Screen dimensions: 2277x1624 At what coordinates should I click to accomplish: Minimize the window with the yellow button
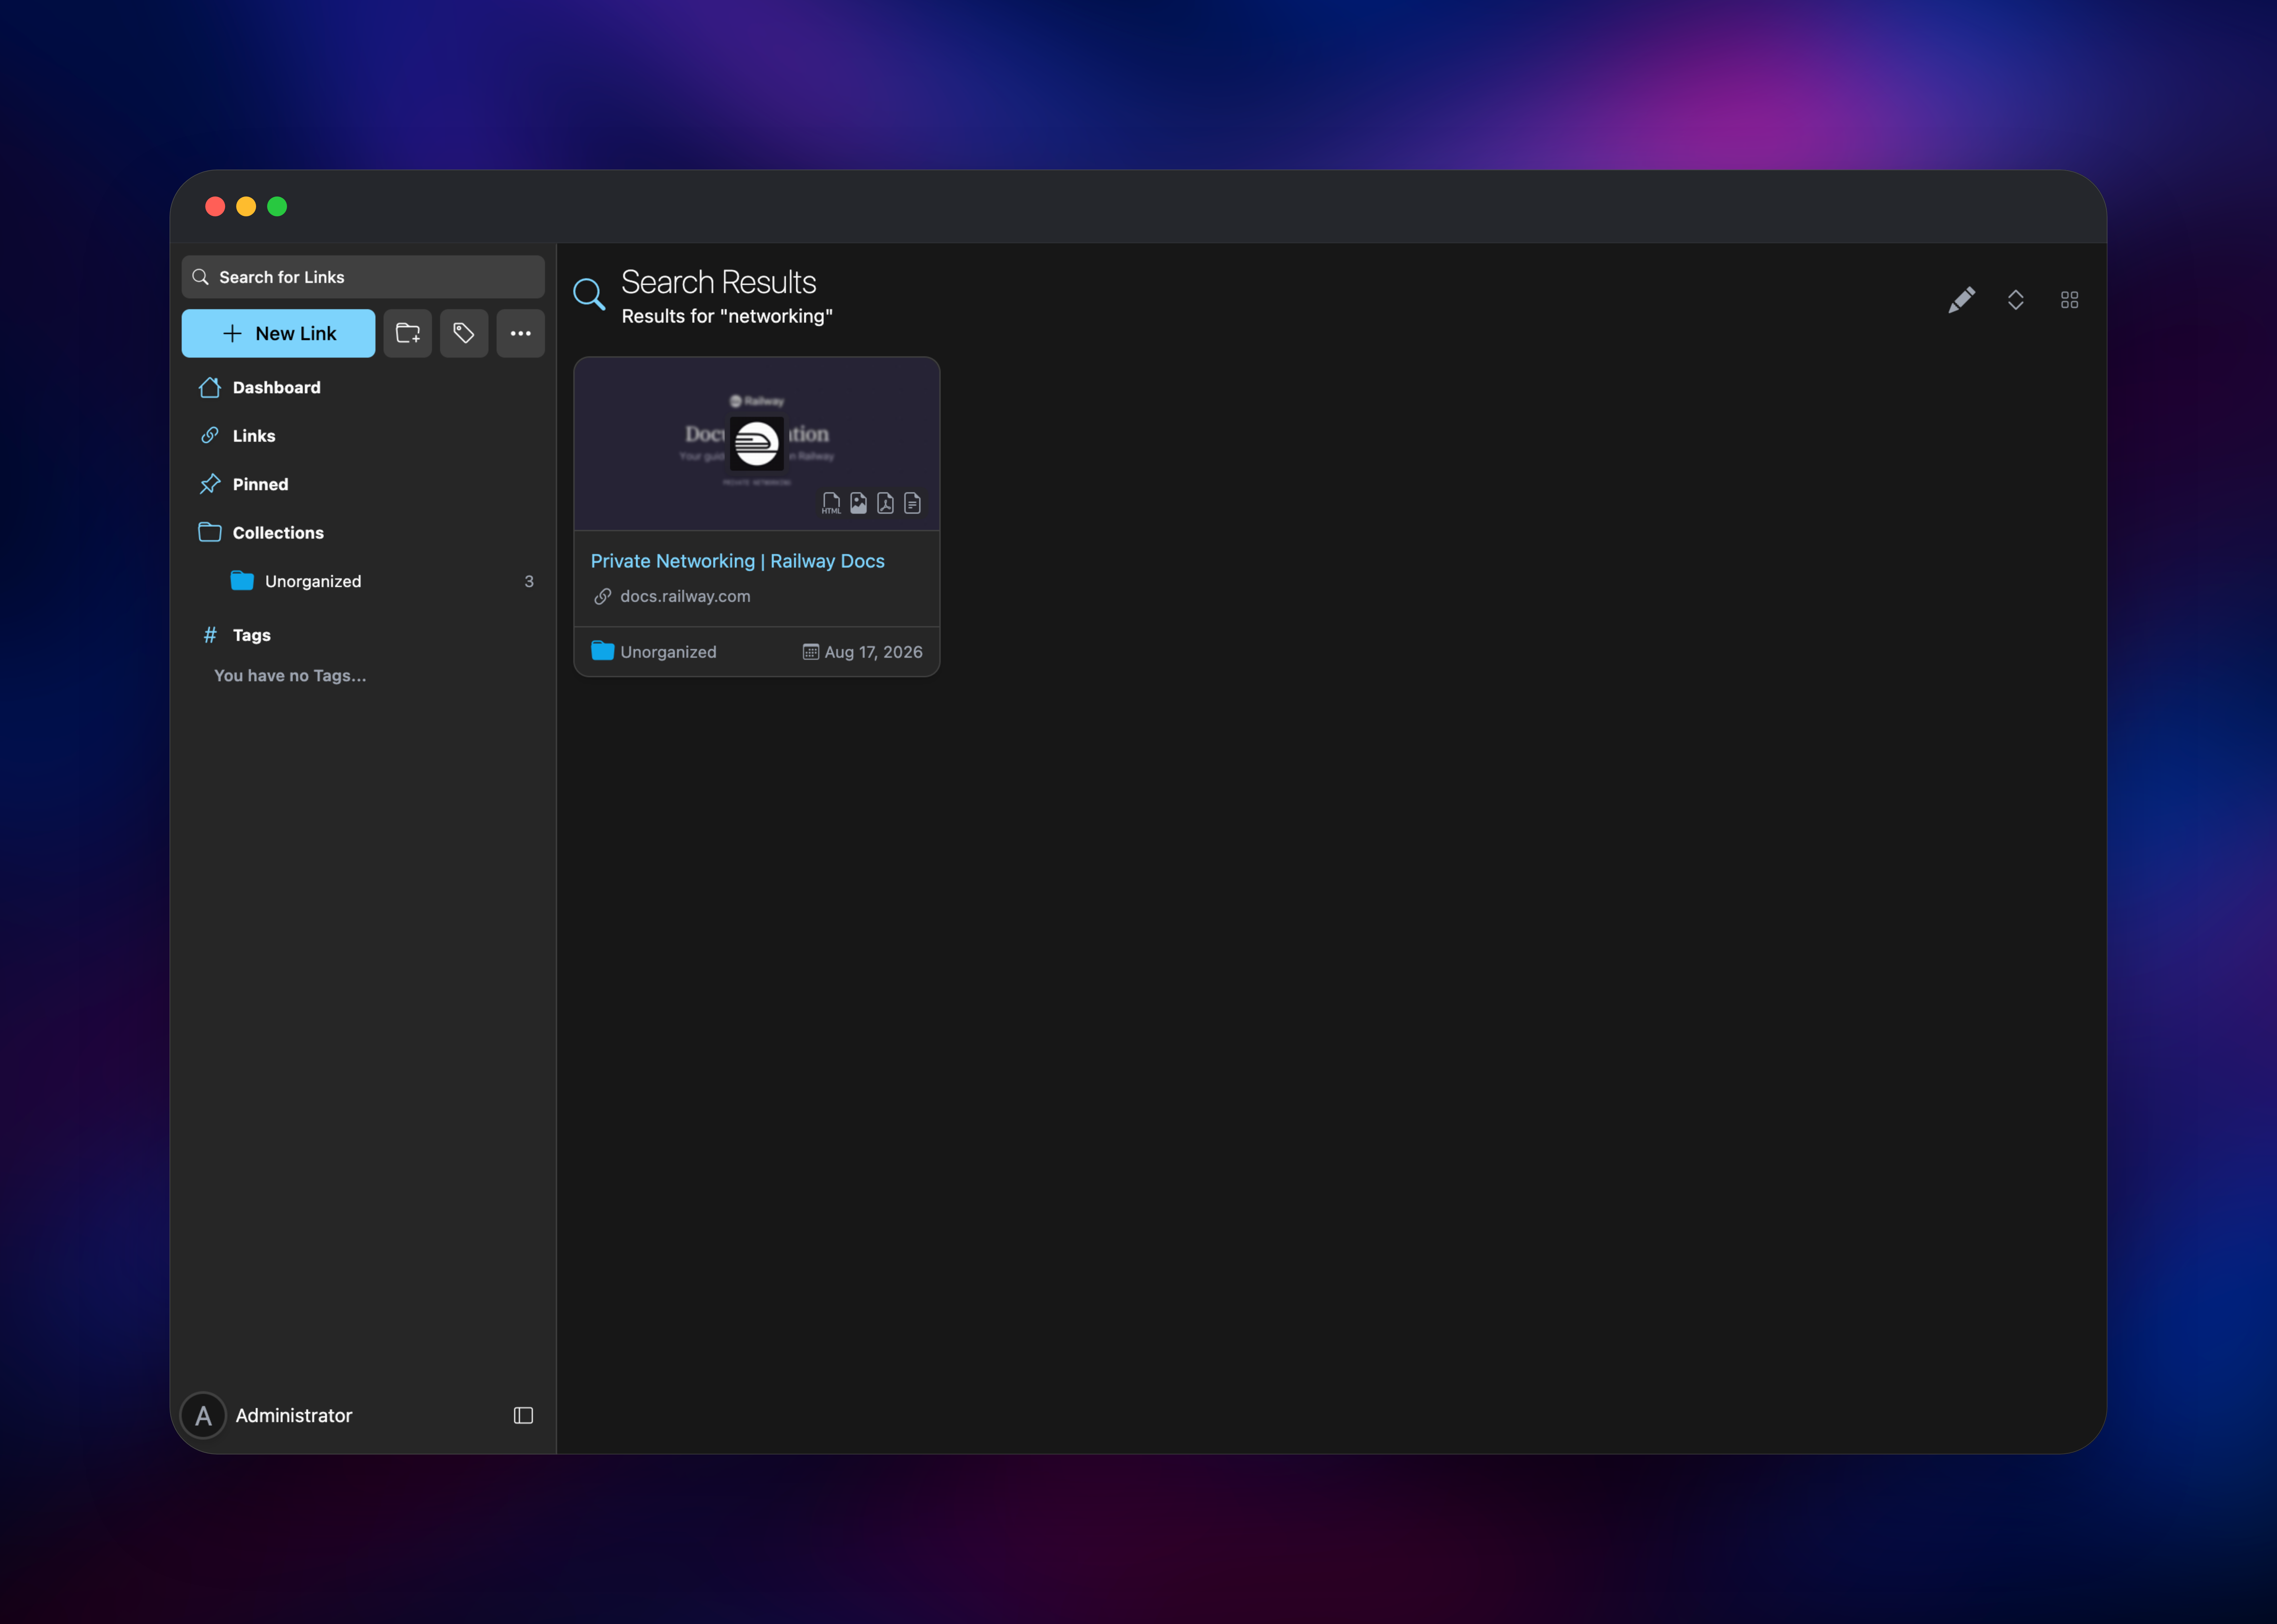[246, 206]
